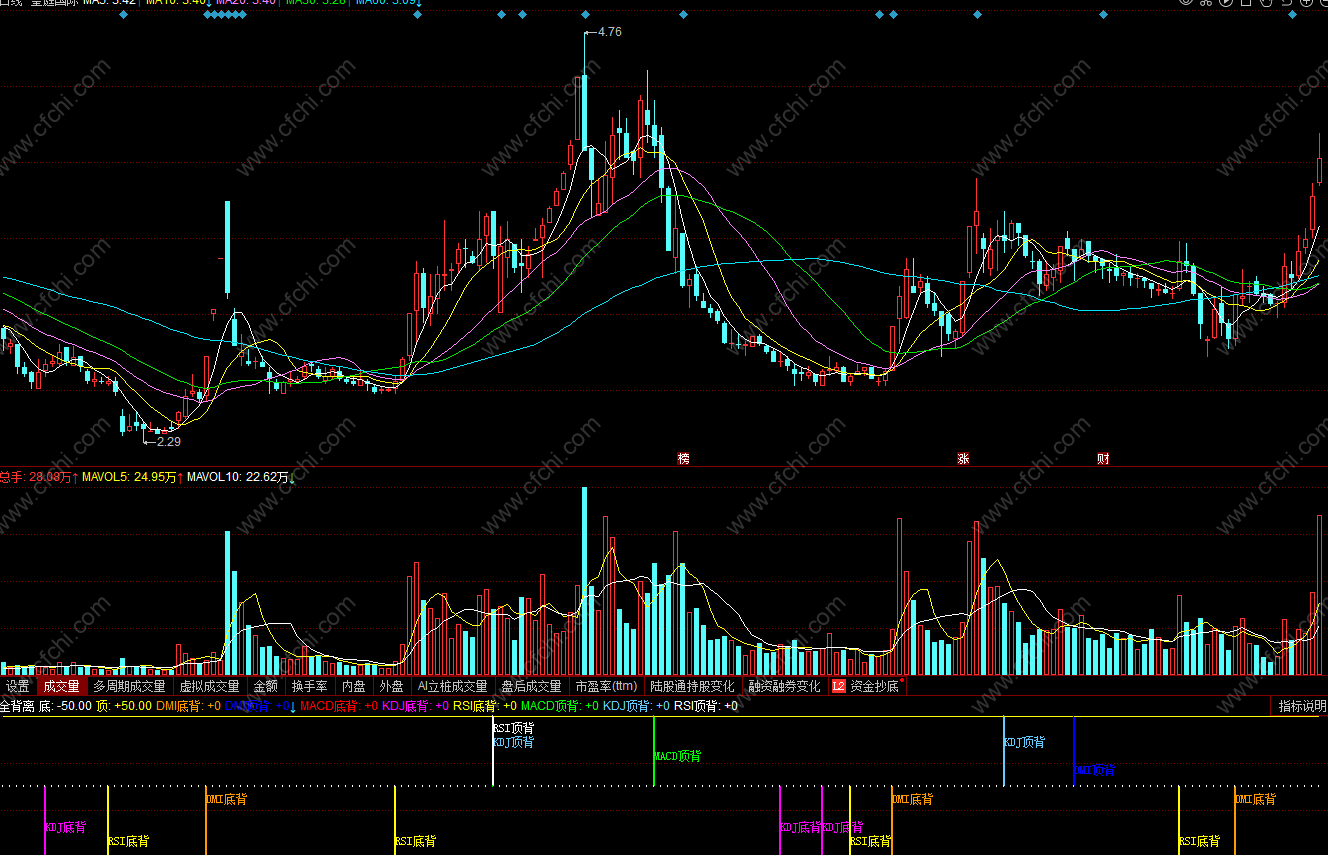Click the 顶: +50.00 legend value
The width and height of the screenshot is (1328, 855).
[x=124, y=706]
